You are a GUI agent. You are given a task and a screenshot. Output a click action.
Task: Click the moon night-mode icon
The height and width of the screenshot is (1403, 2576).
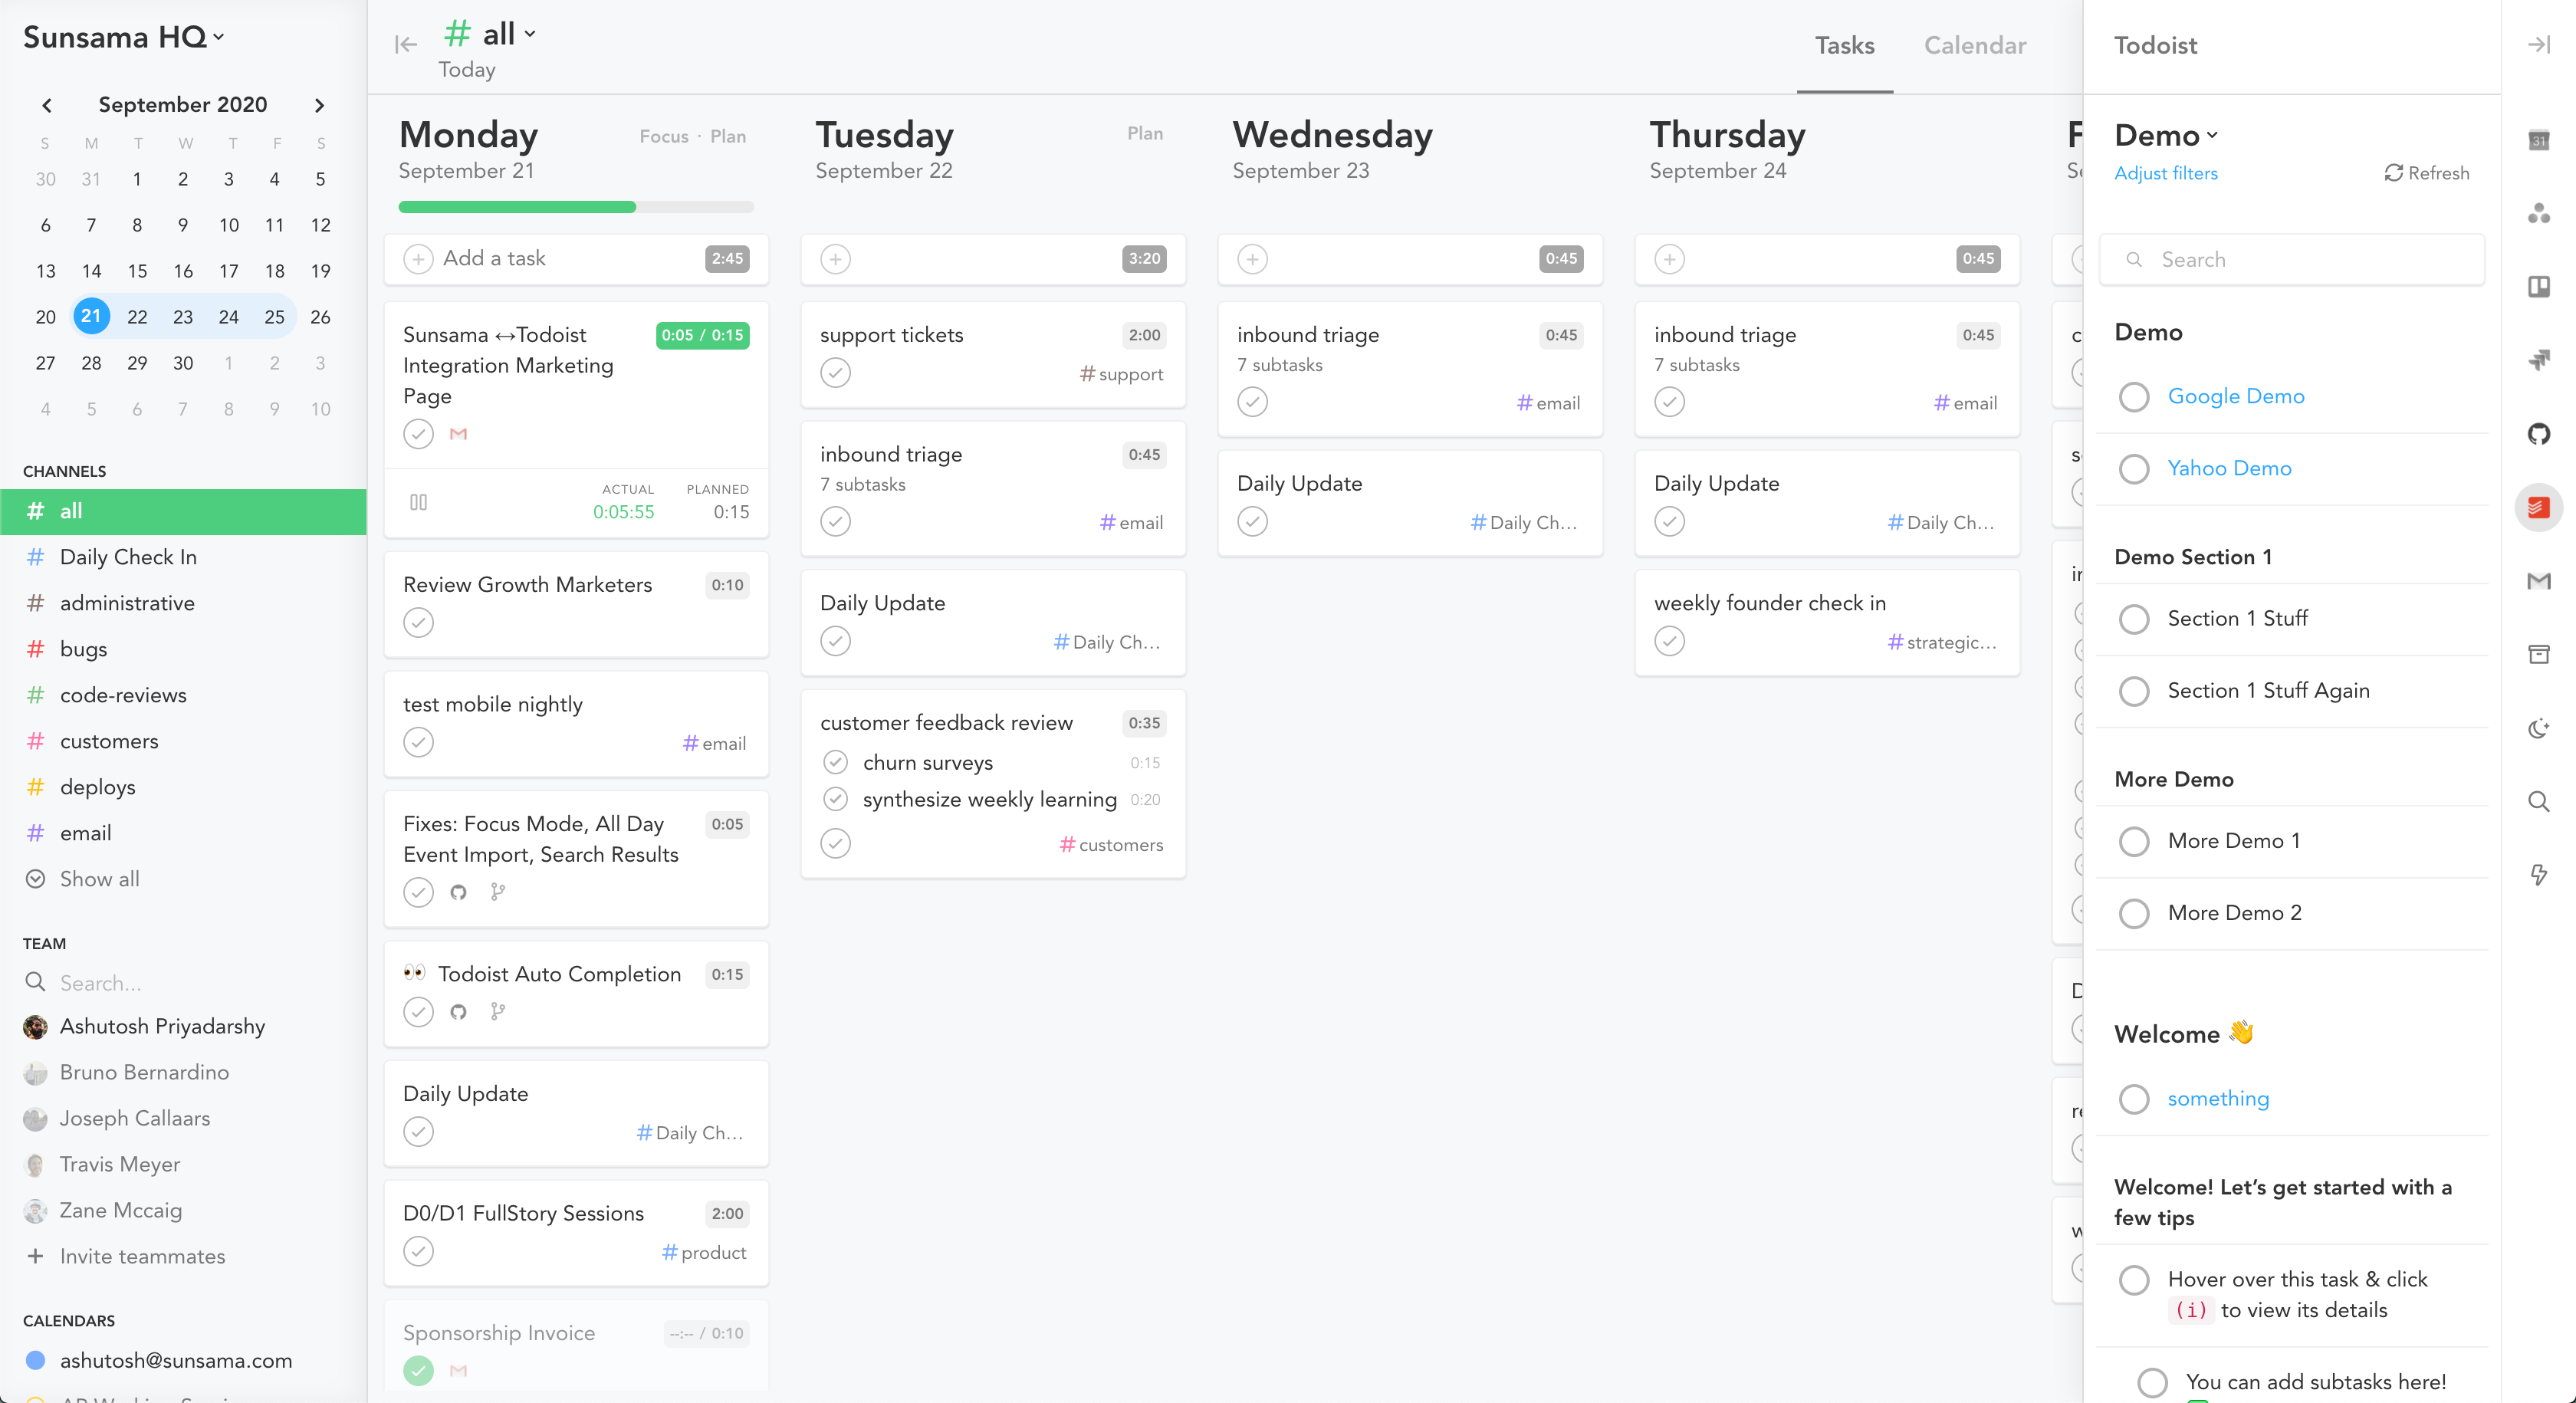coord(2538,728)
